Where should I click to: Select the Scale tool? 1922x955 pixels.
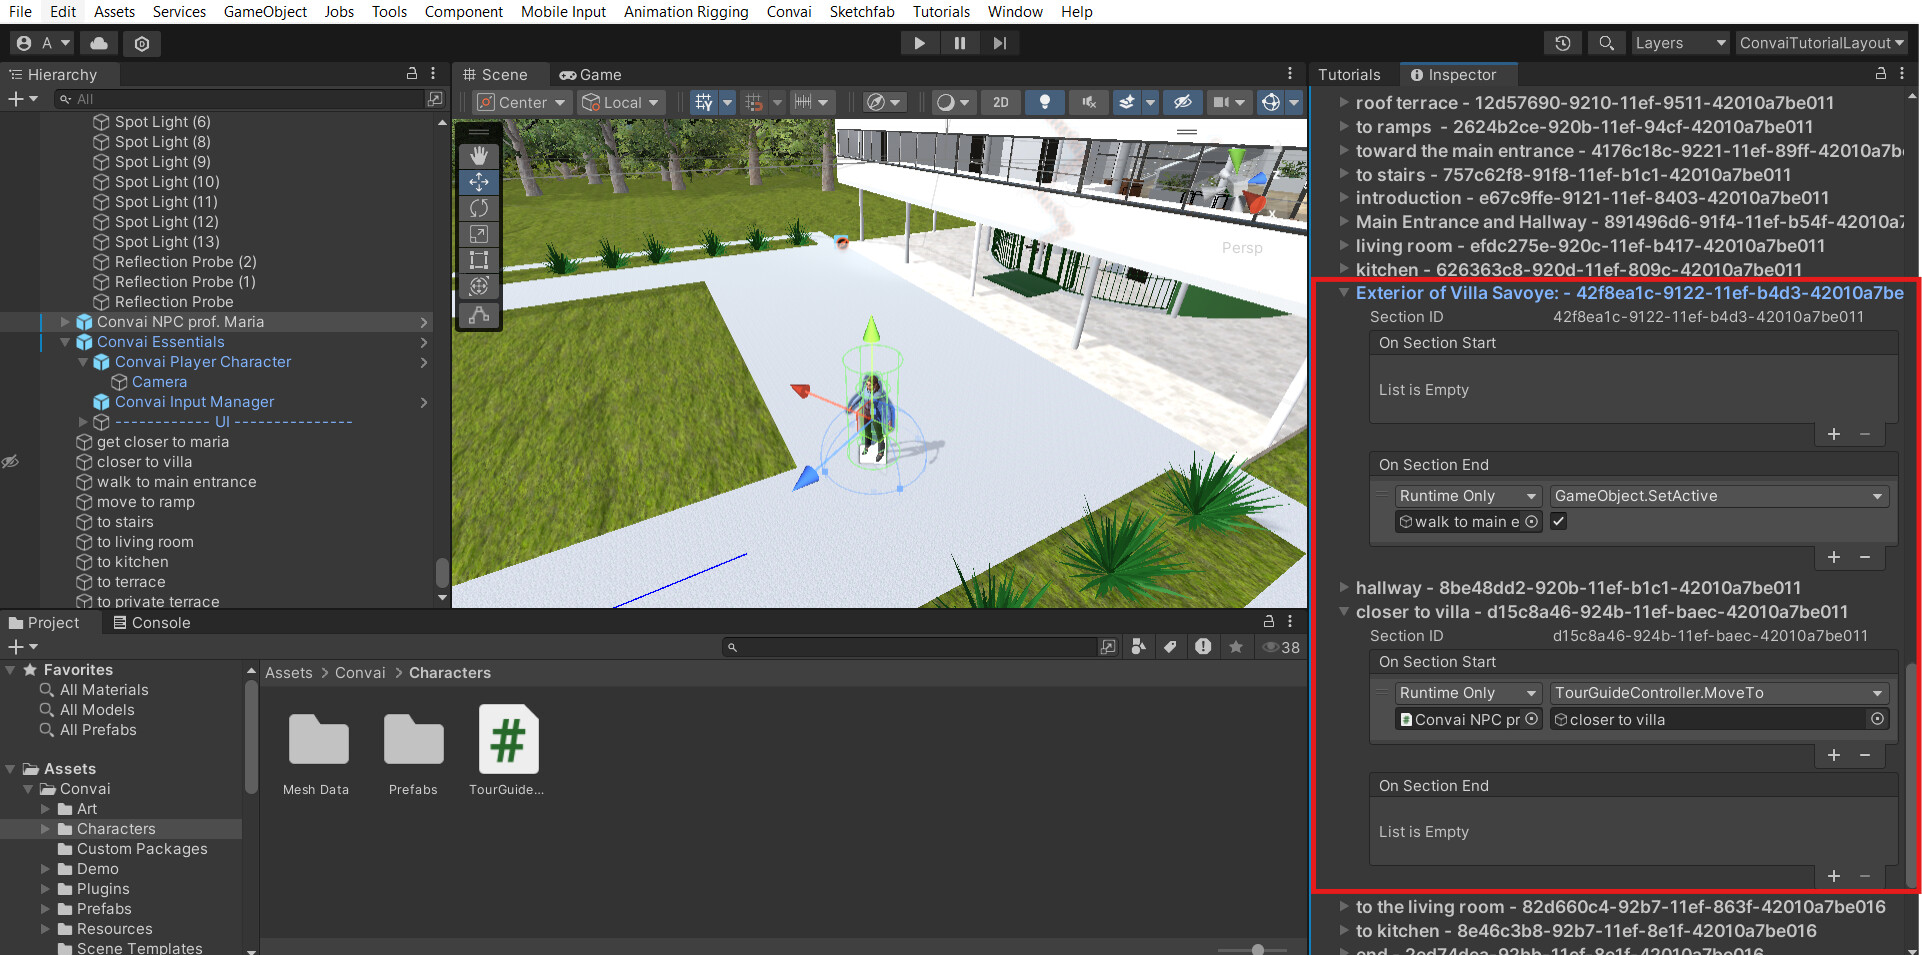click(479, 234)
